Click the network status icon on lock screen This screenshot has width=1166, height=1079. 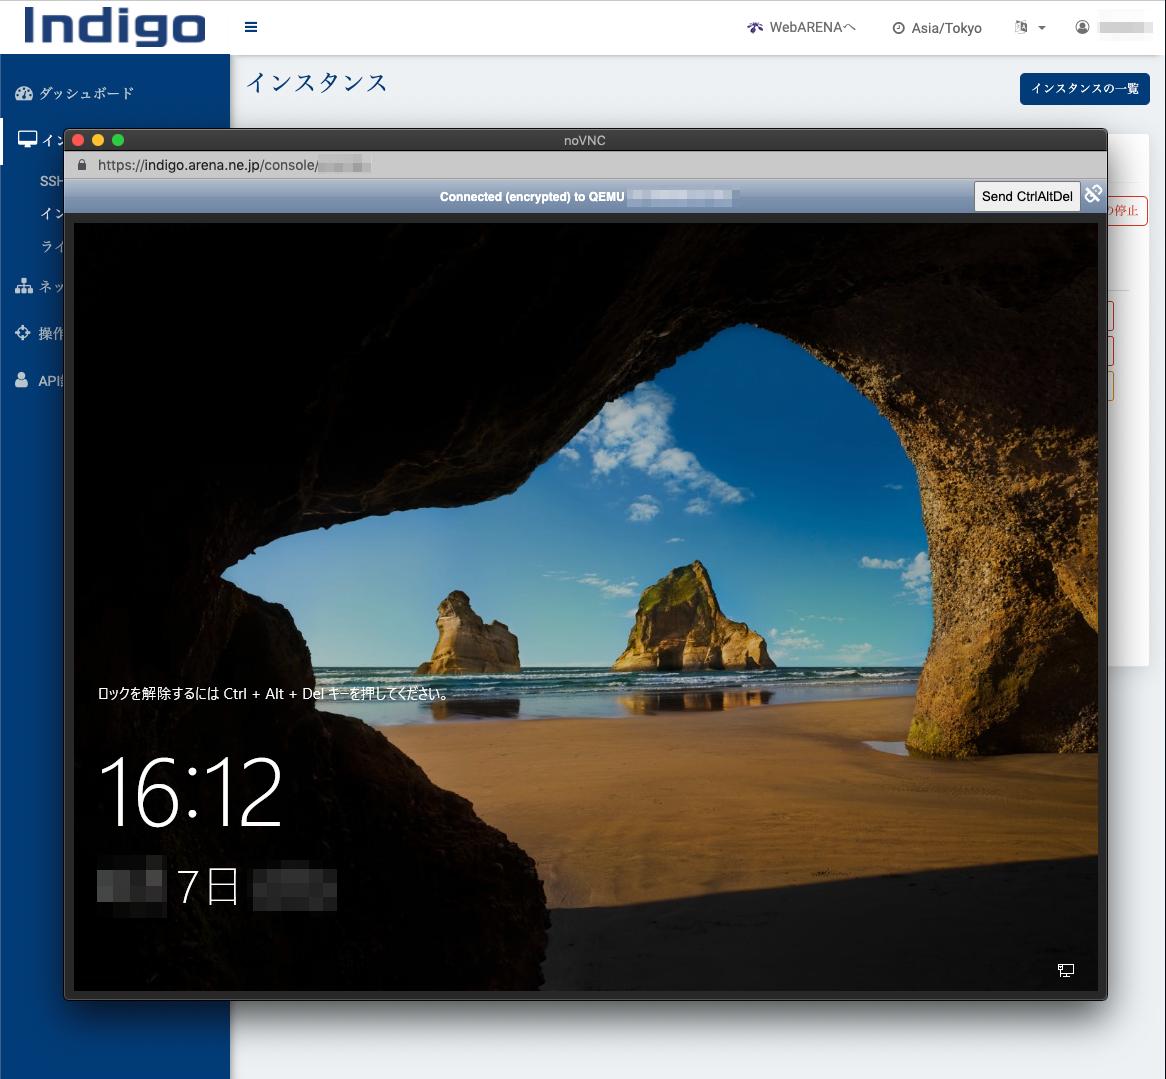pos(1066,970)
